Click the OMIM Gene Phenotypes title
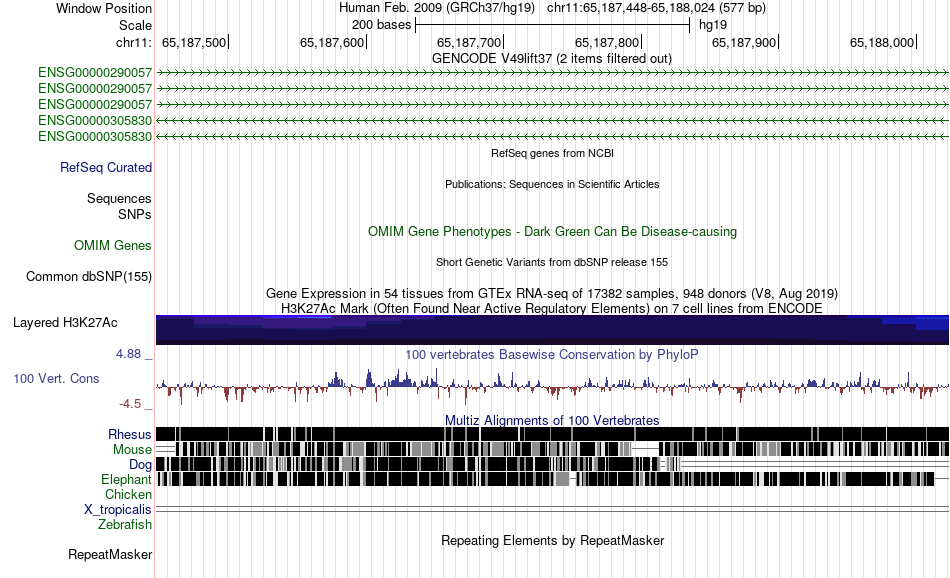The width and height of the screenshot is (950, 578). [x=552, y=231]
